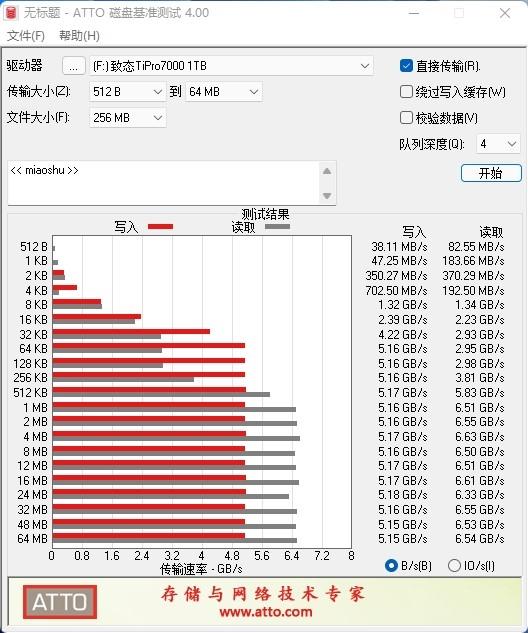Start the benchmark with 开始 button
This screenshot has height=633, width=528.
tap(491, 173)
